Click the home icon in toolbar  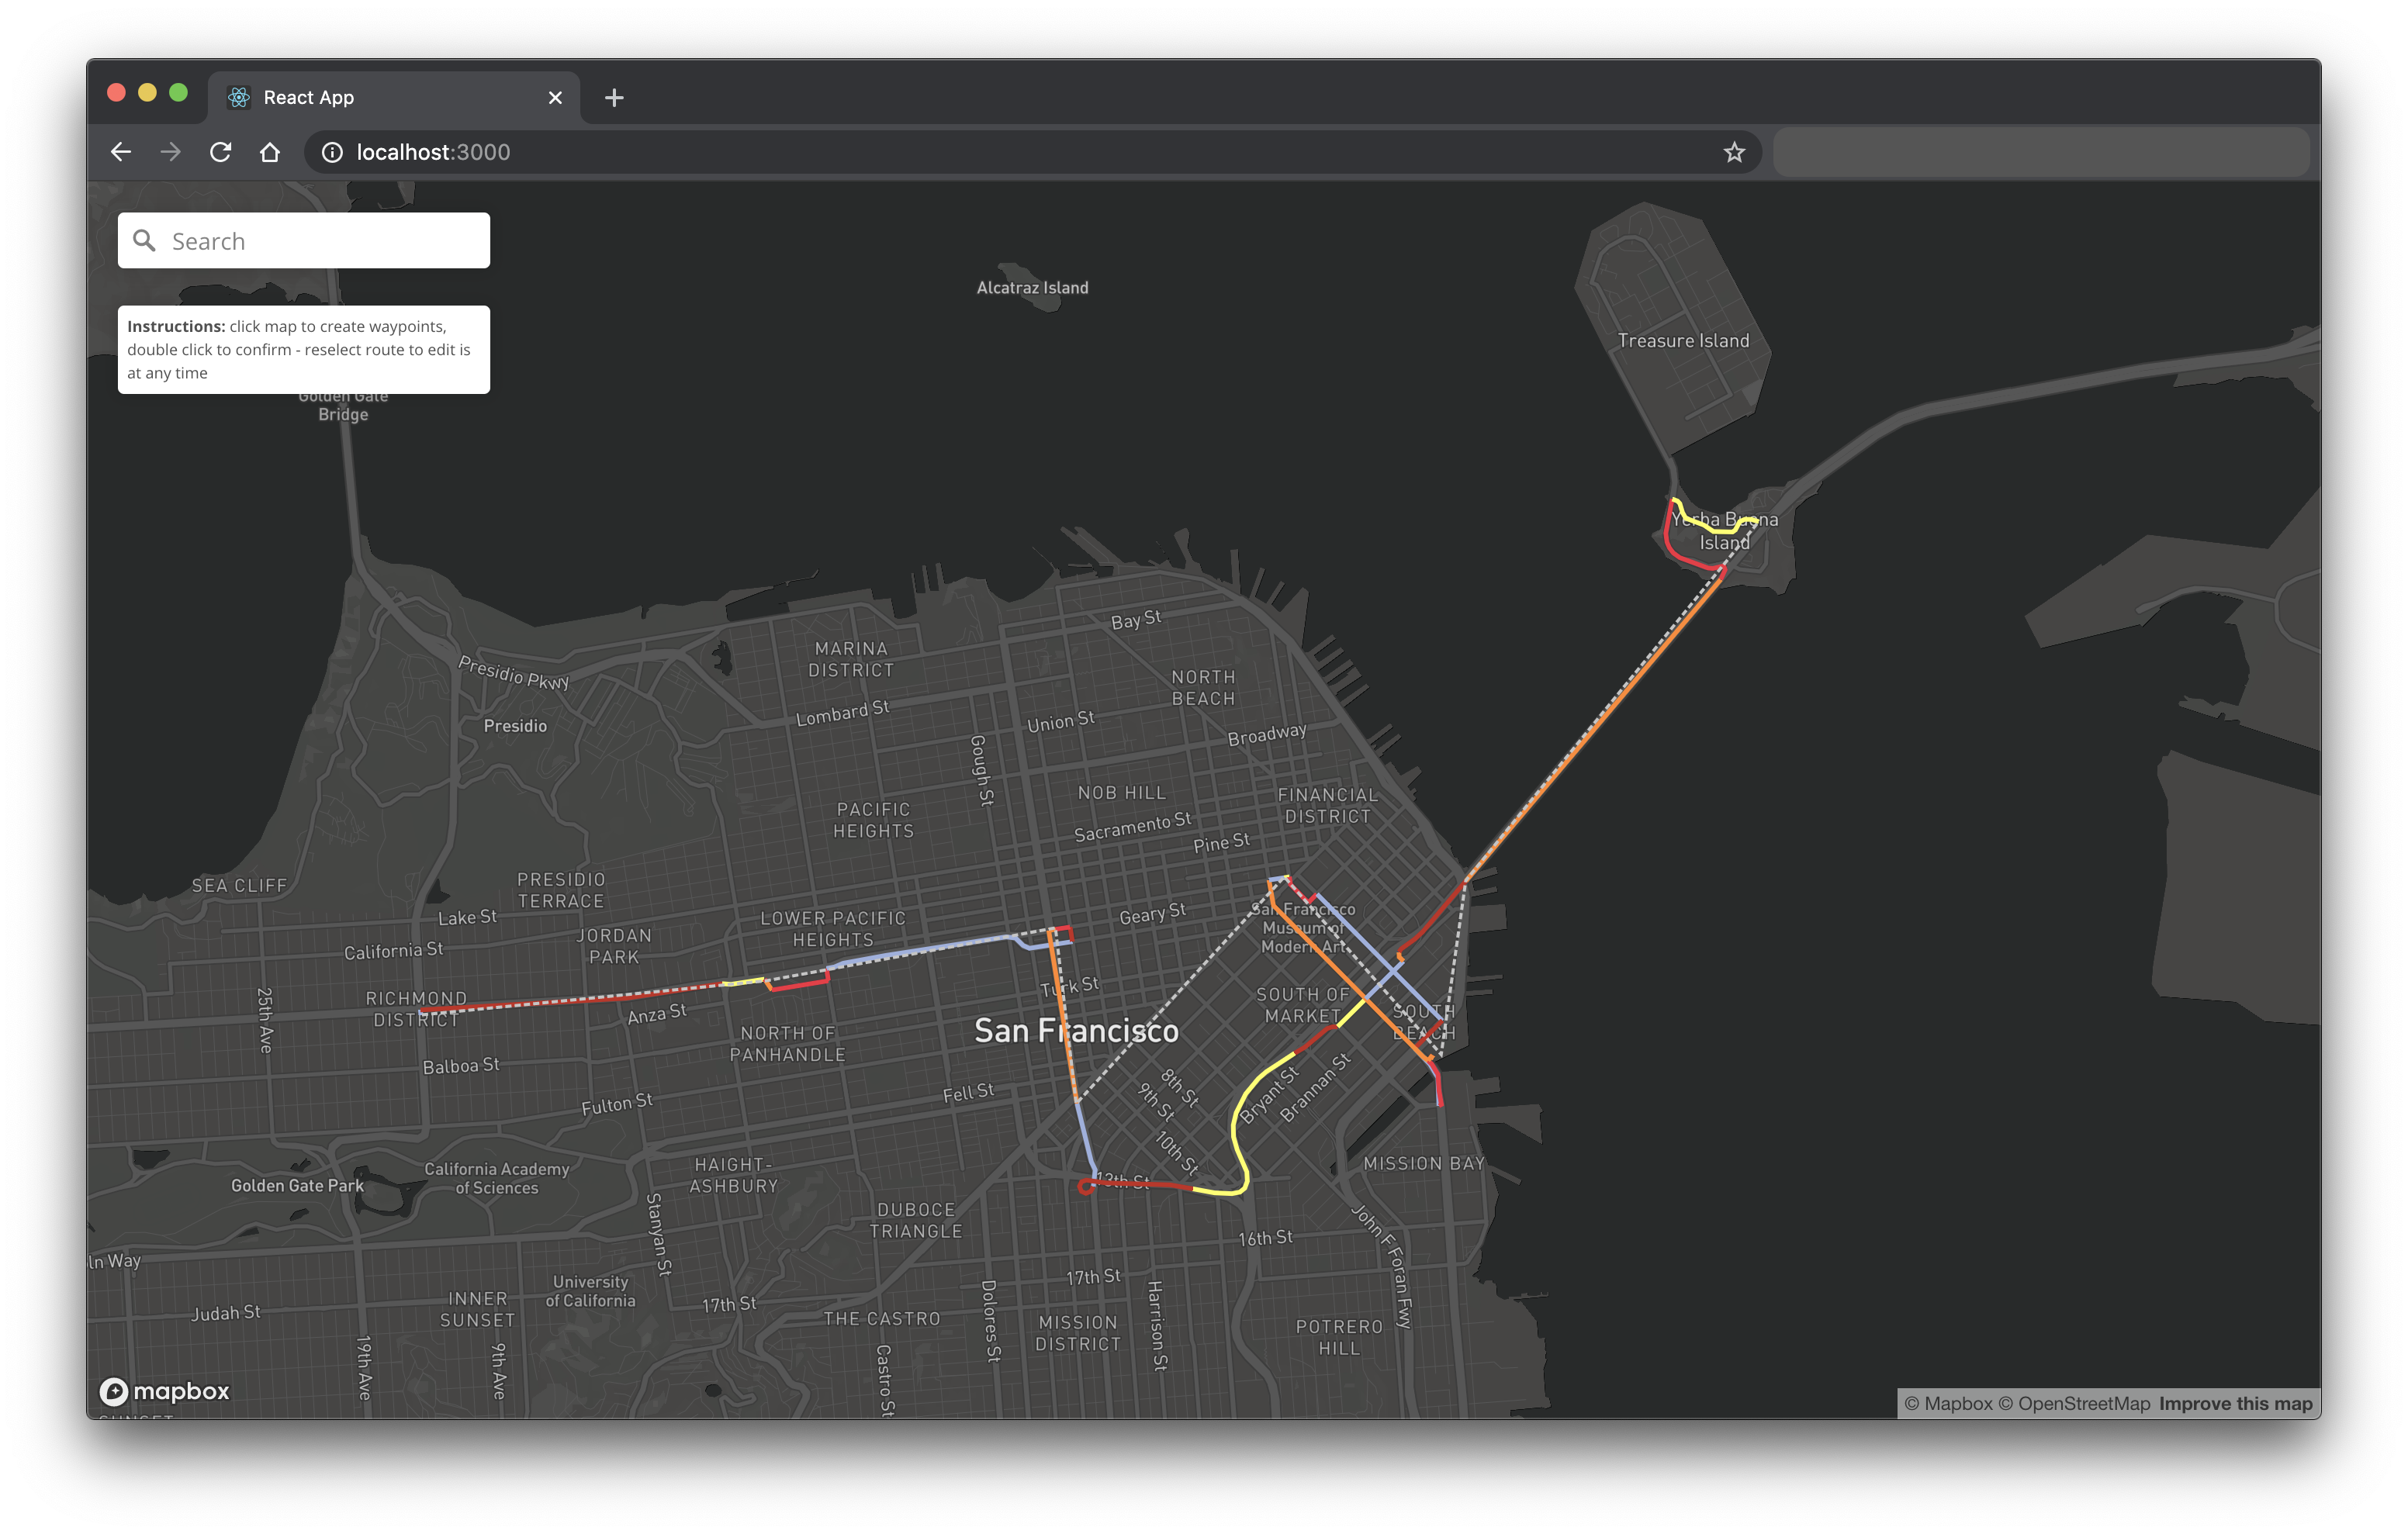(x=270, y=152)
